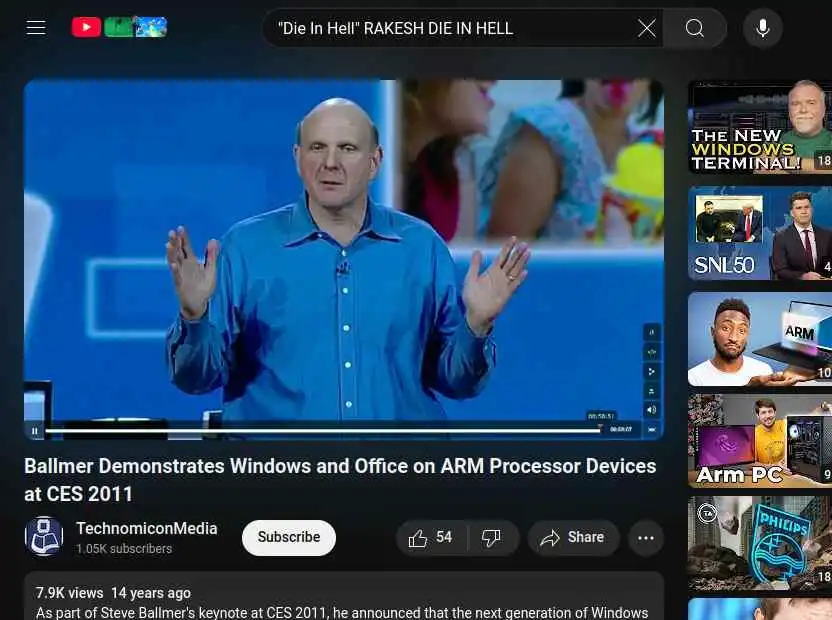Screen dimensions: 832x620
Task: Click the "1.05K subscribers" text
Action: pos(124,549)
